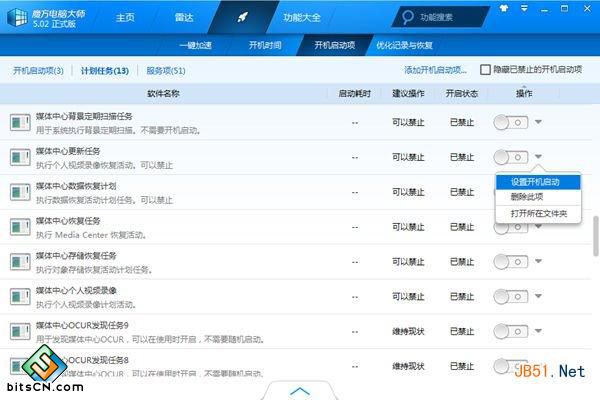Click icon of 媒体中心个人视频录像
Image resolution: width=600 pixels, height=400 pixels.
[20, 297]
